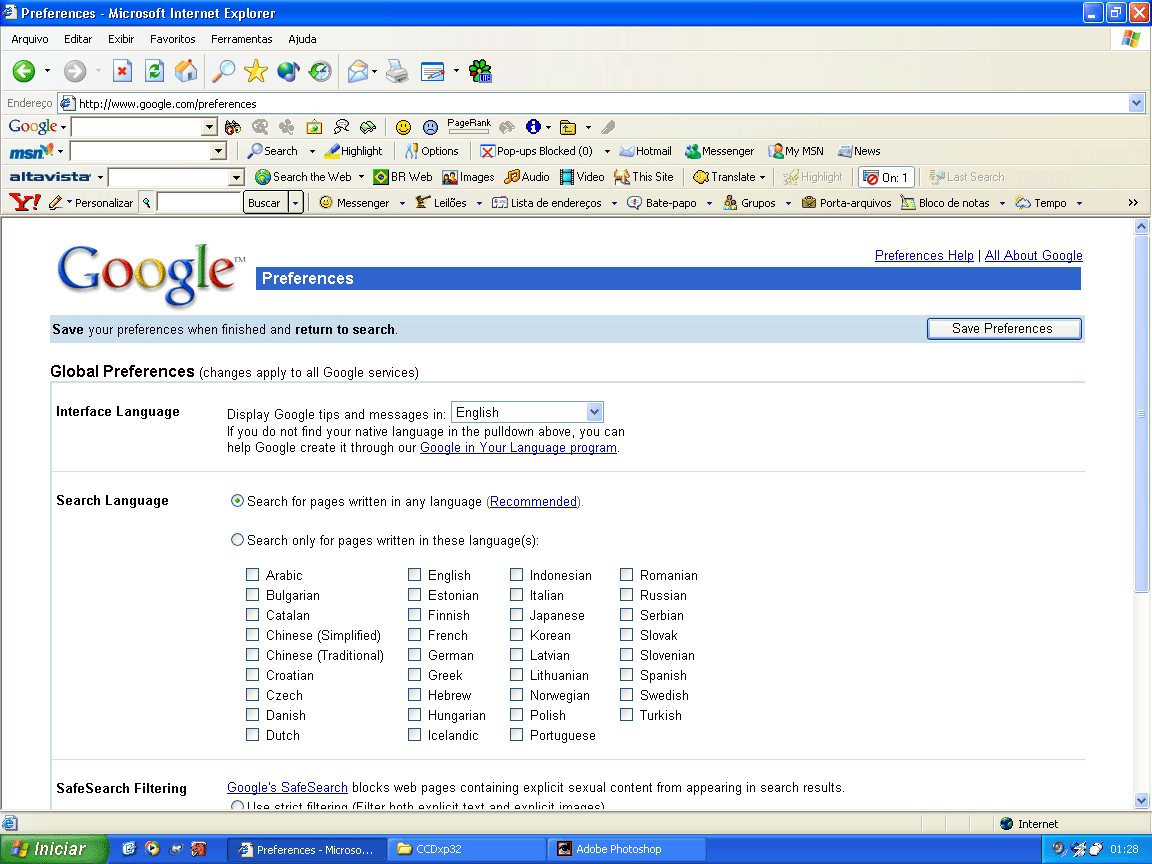Check the Chinese (Simplified) checkbox
The image size is (1152, 864).
252,635
